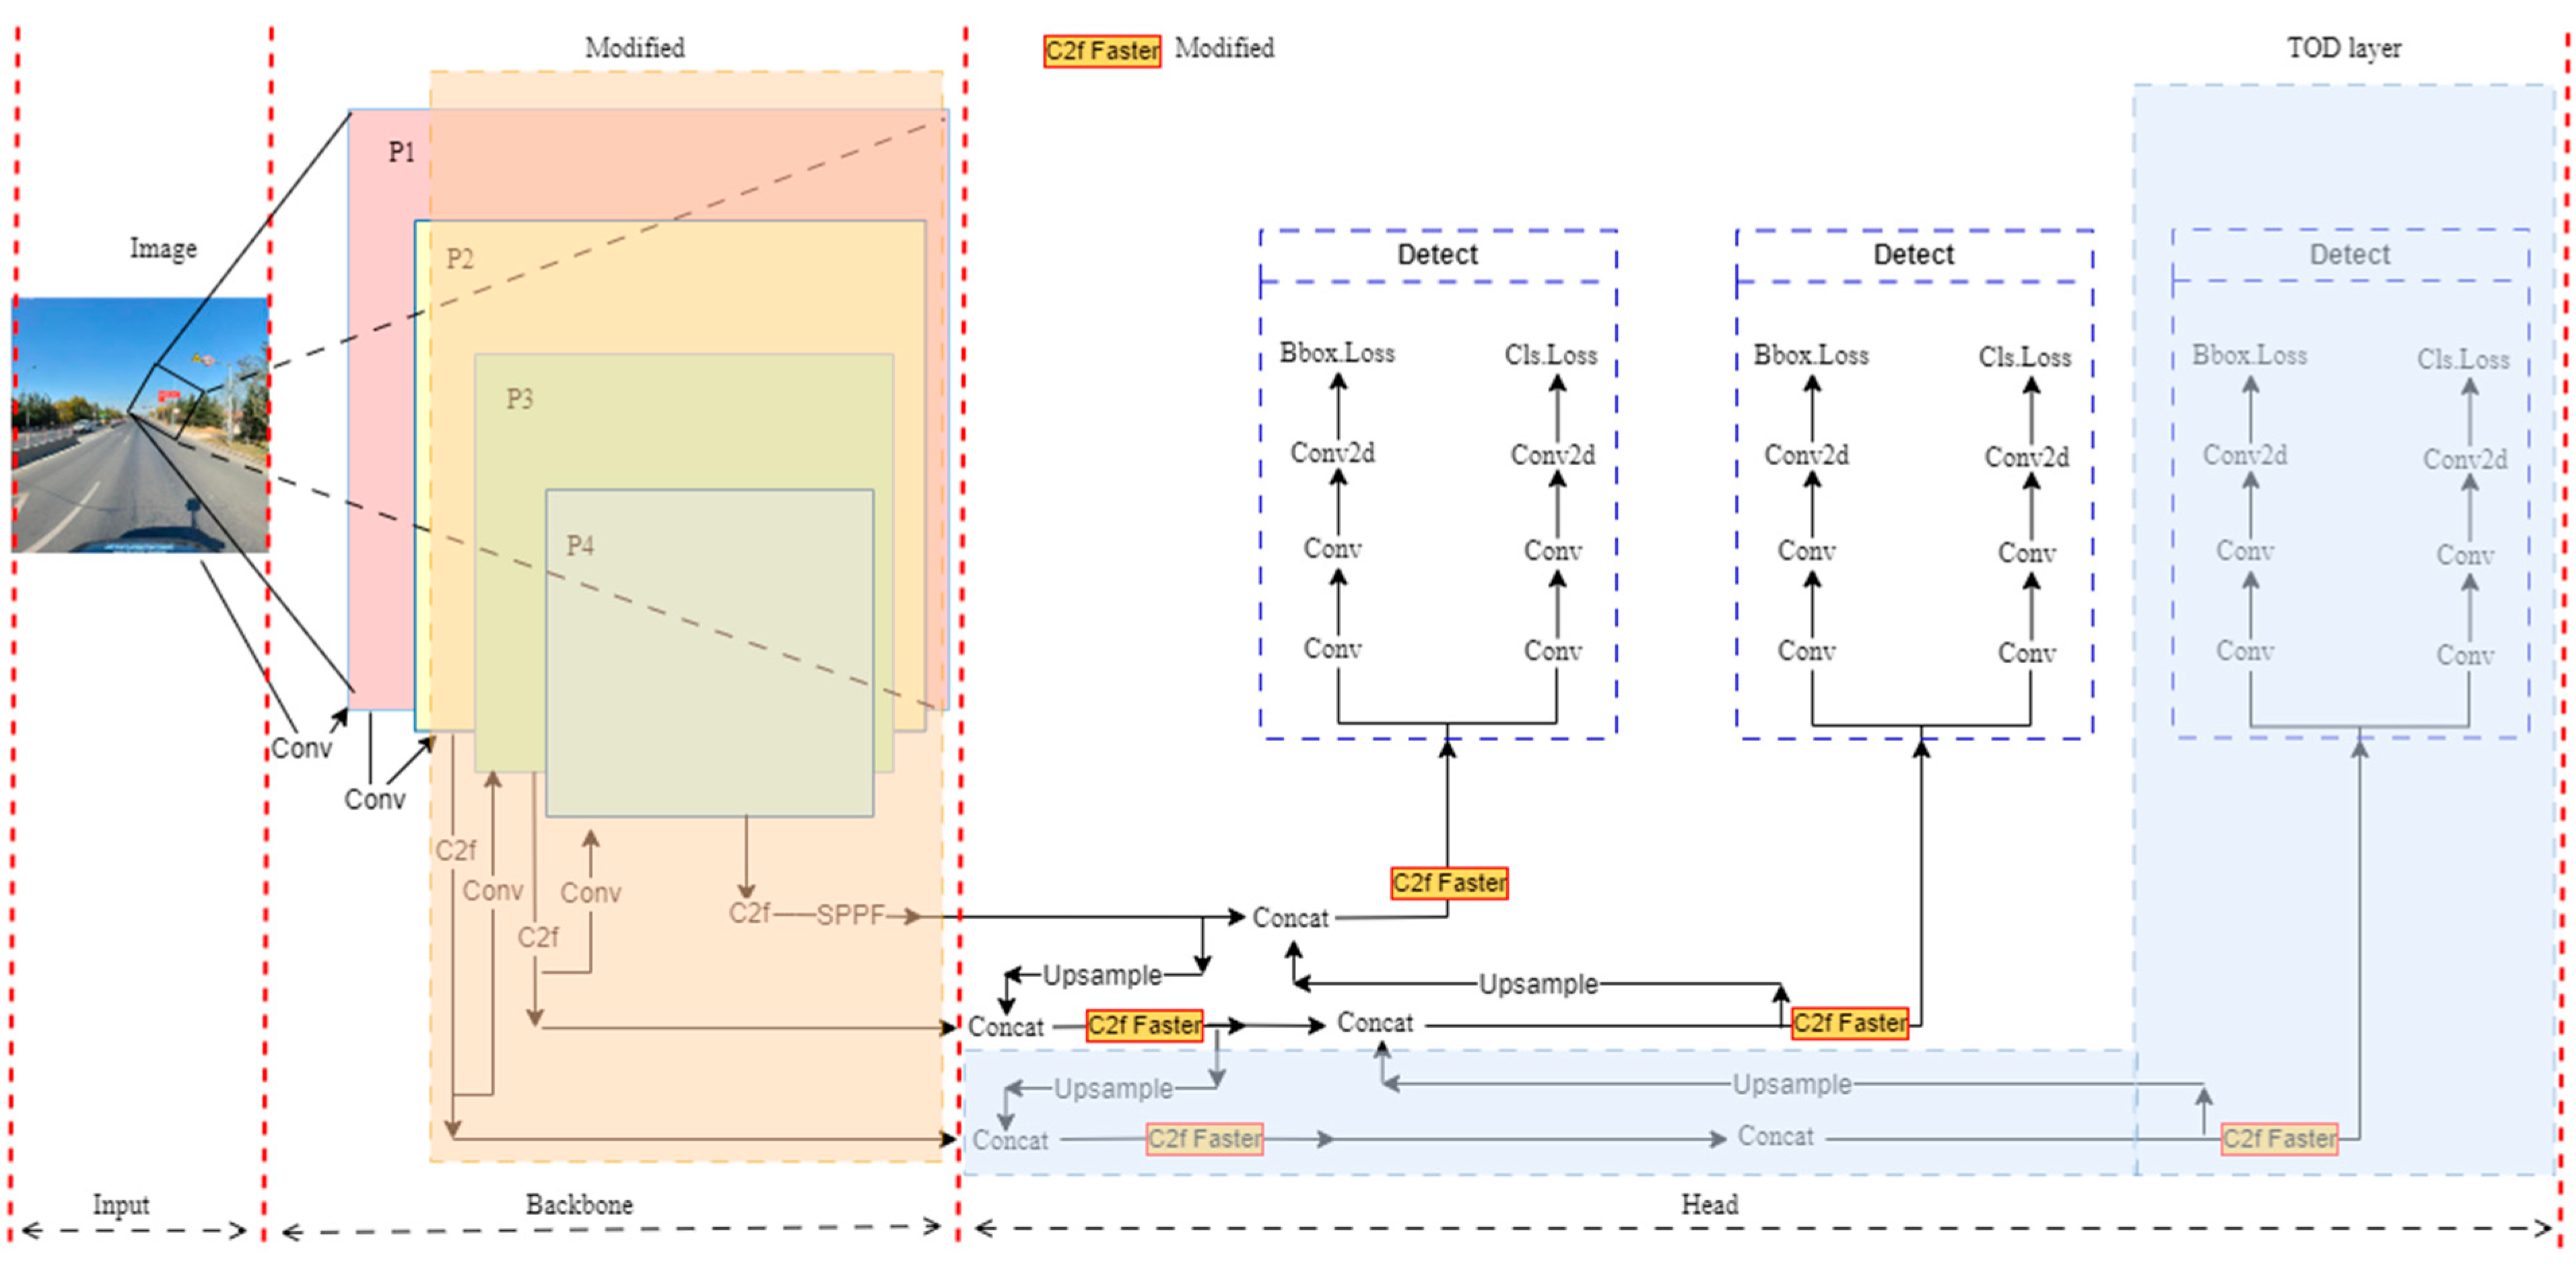Click the SPPF block label

coord(850,915)
